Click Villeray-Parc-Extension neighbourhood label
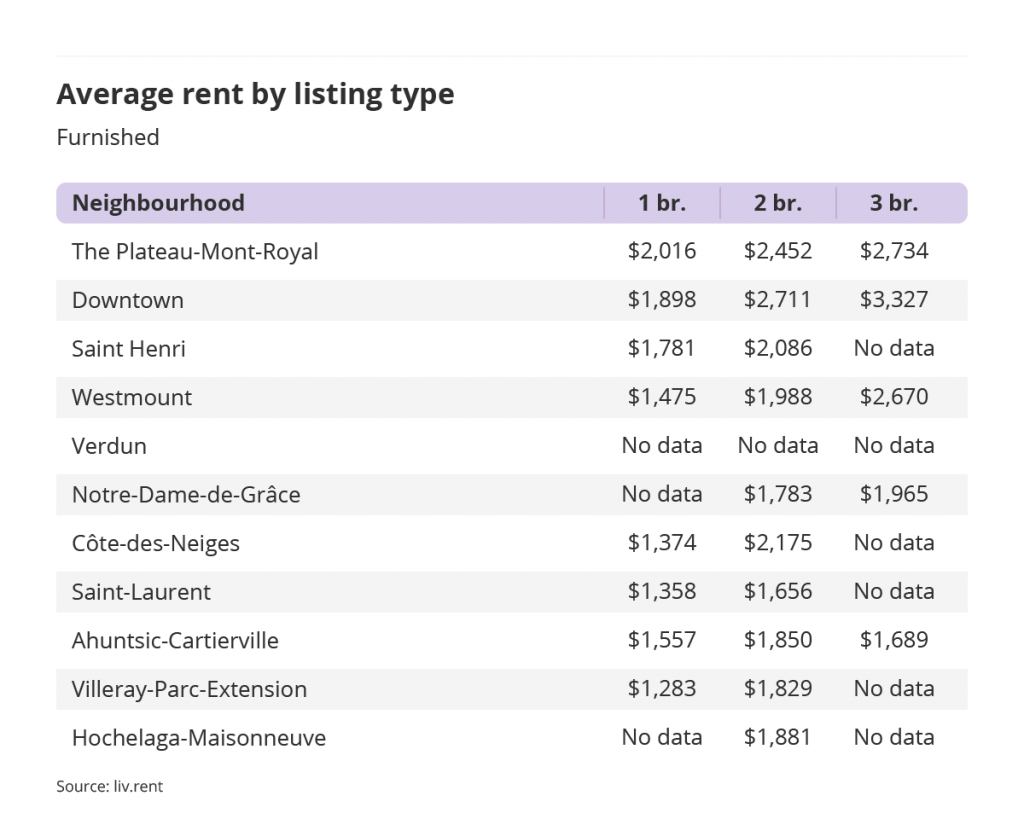This screenshot has width=1024, height=819. (189, 689)
